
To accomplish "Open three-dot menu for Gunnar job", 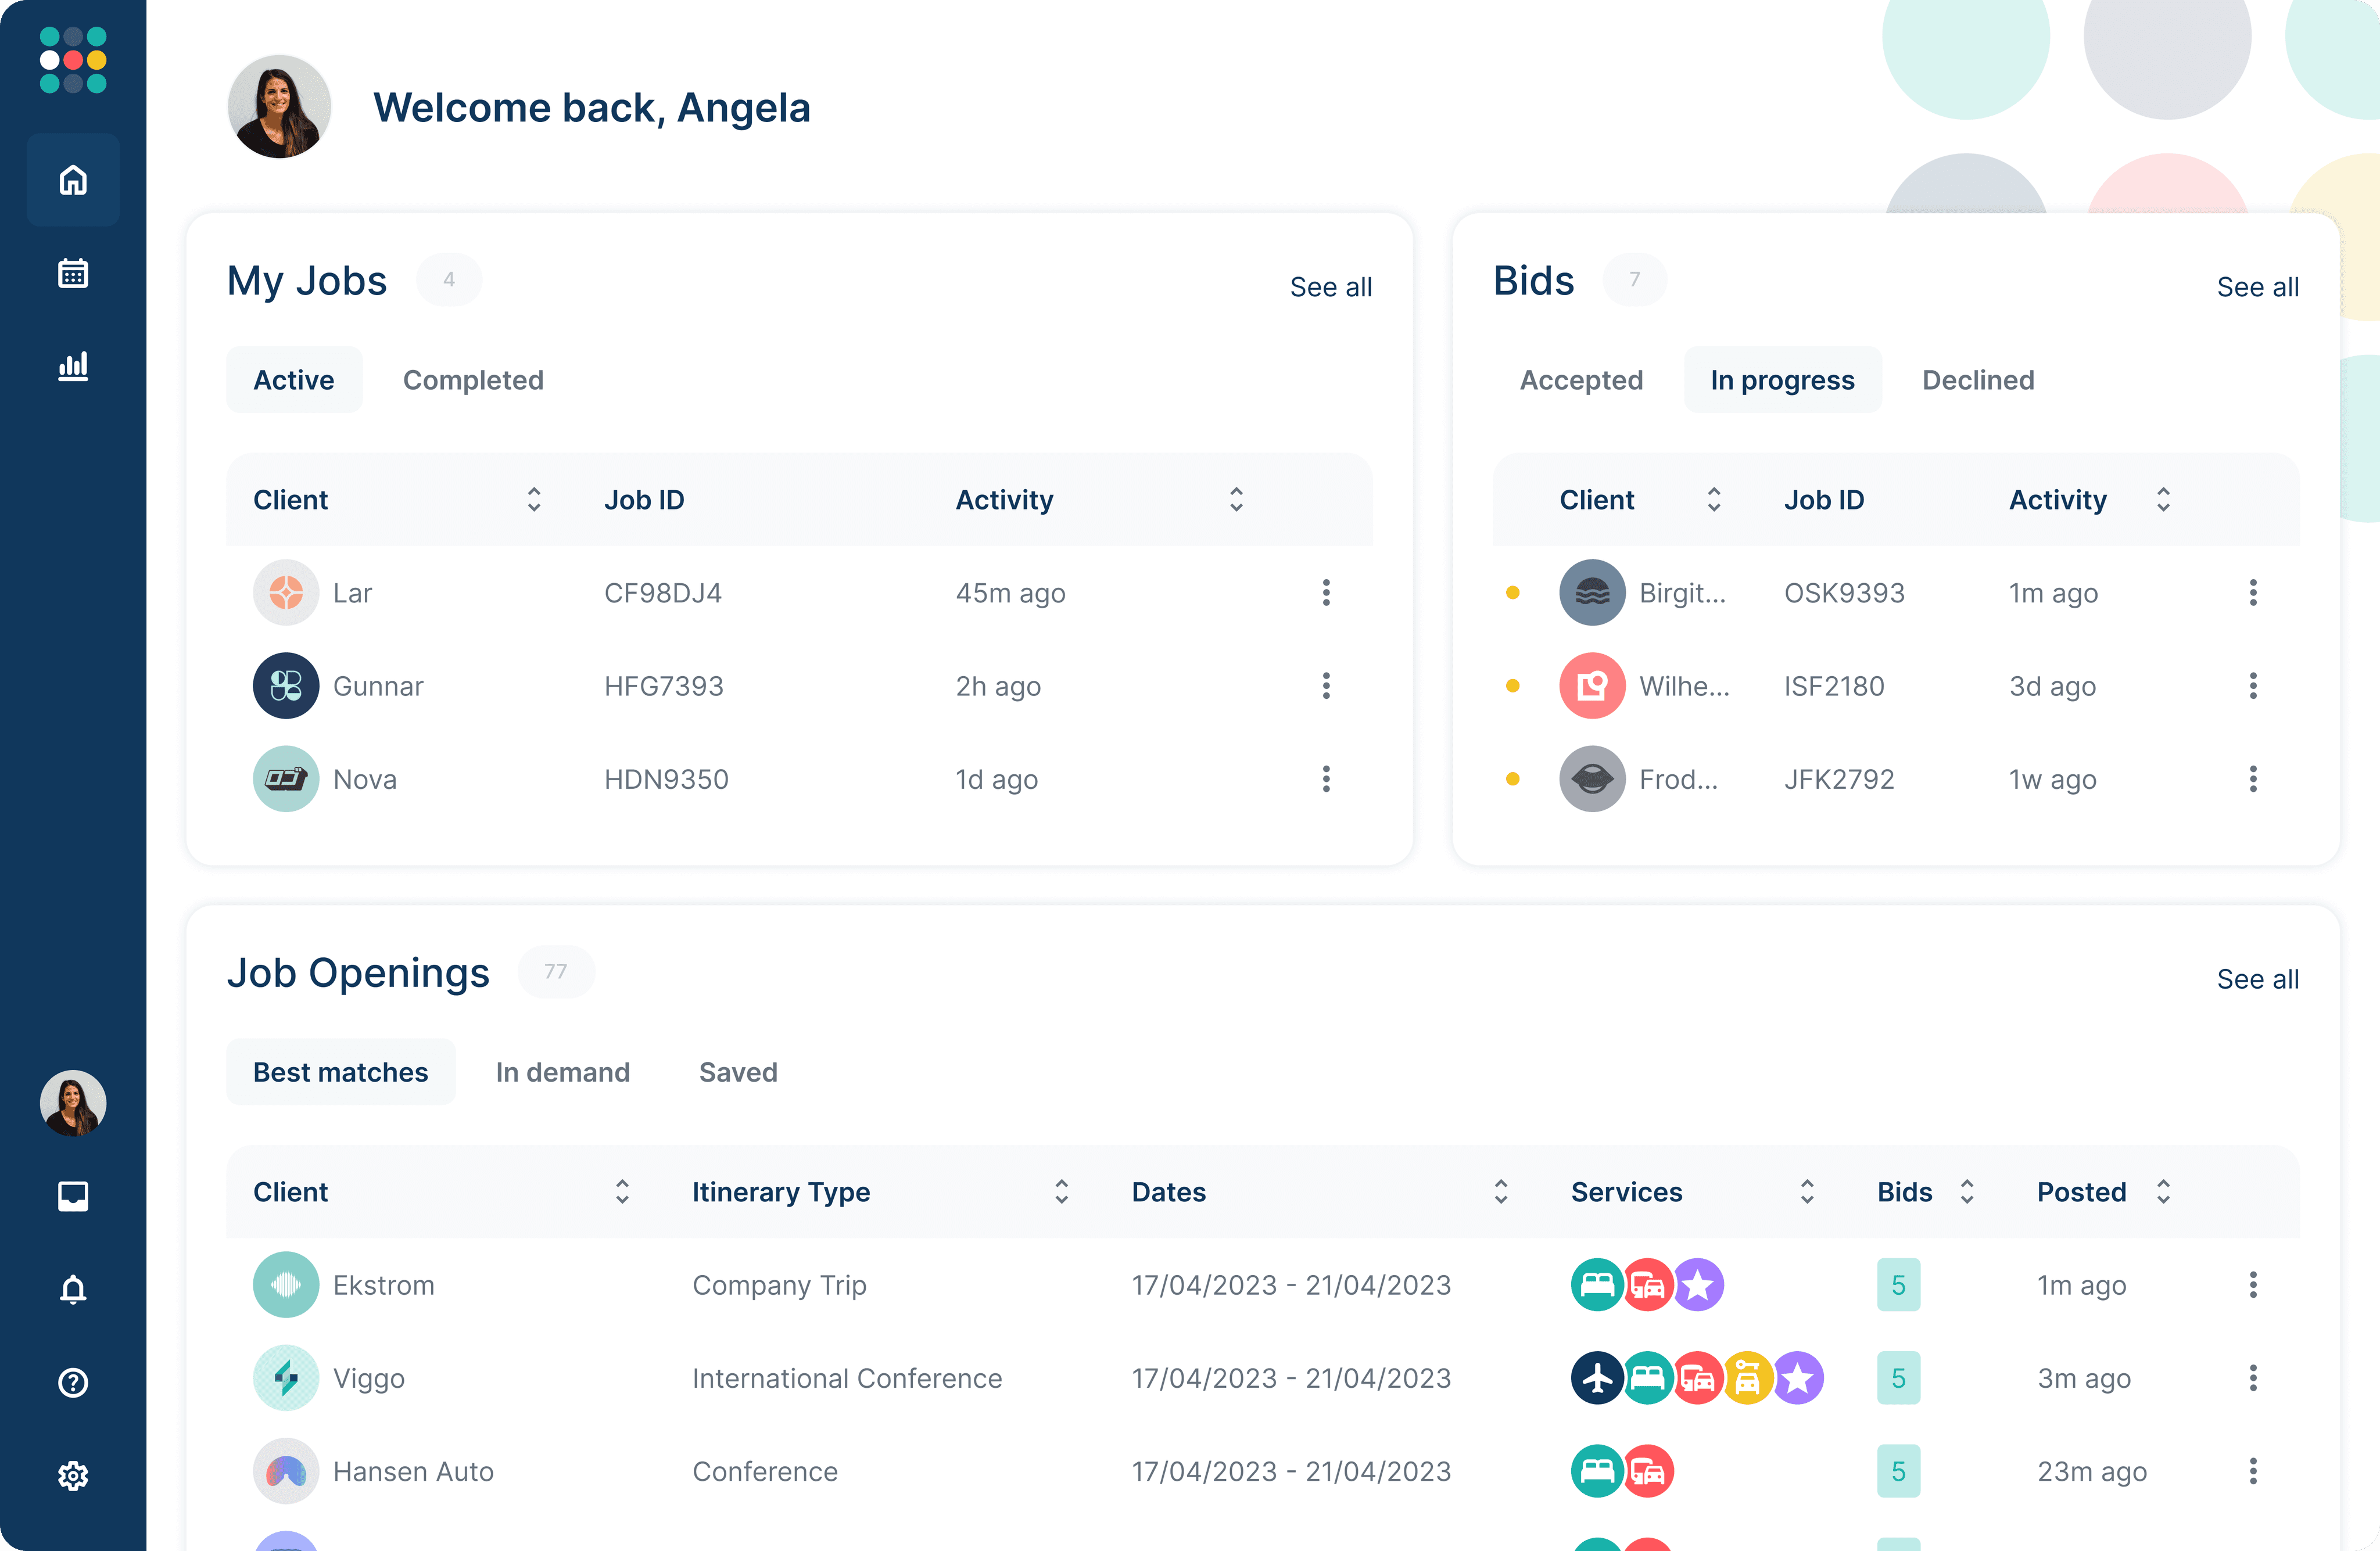I will click(1326, 686).
